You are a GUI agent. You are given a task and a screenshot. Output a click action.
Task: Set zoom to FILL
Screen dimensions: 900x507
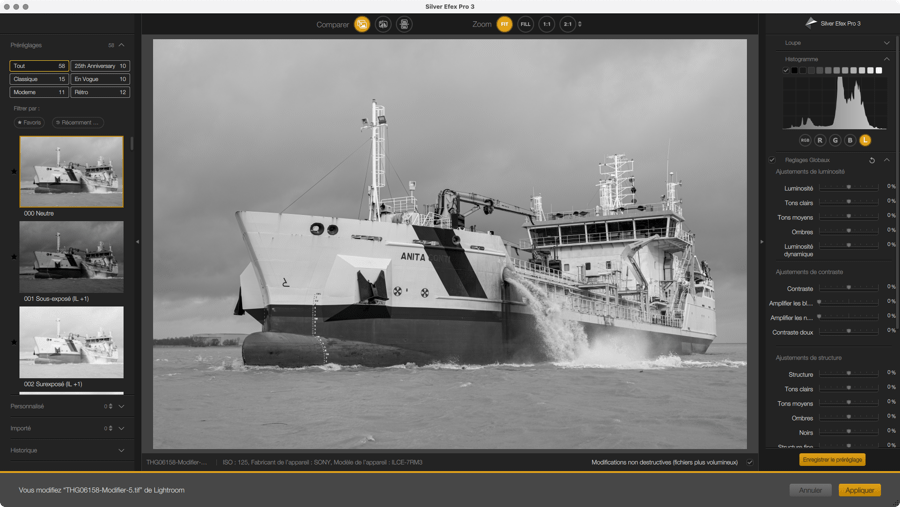[525, 24]
